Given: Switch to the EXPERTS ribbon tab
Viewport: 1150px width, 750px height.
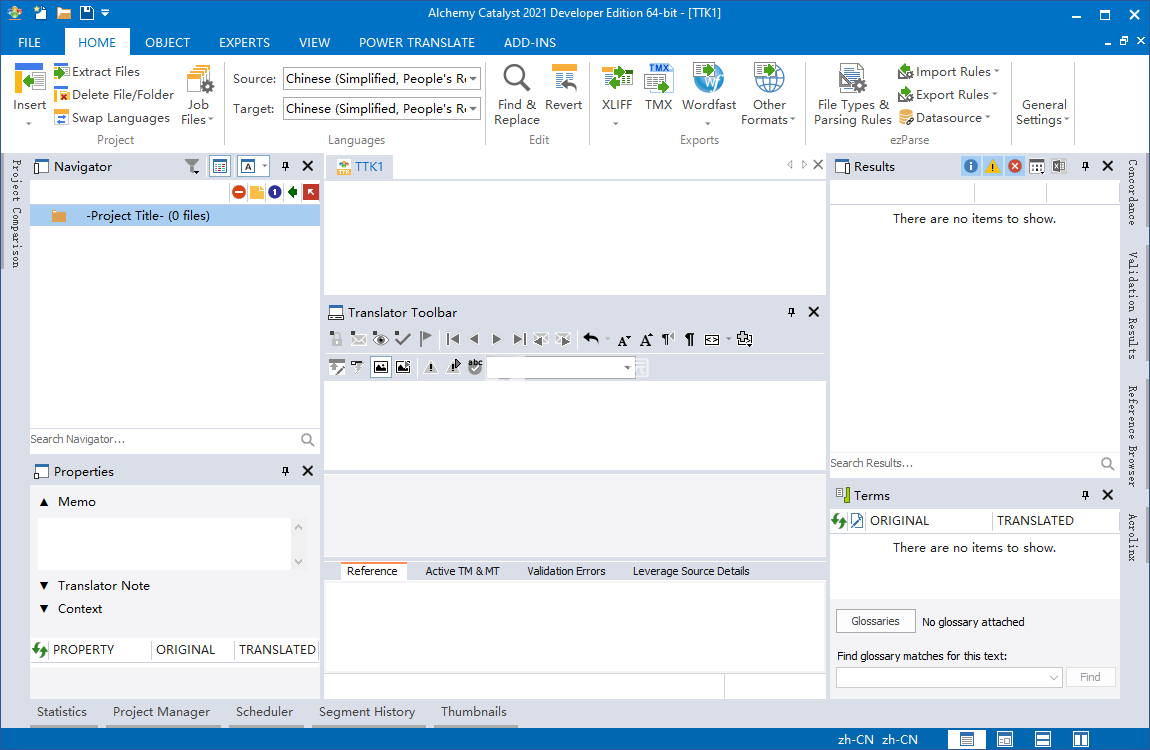Looking at the screenshot, I should pyautogui.click(x=244, y=43).
